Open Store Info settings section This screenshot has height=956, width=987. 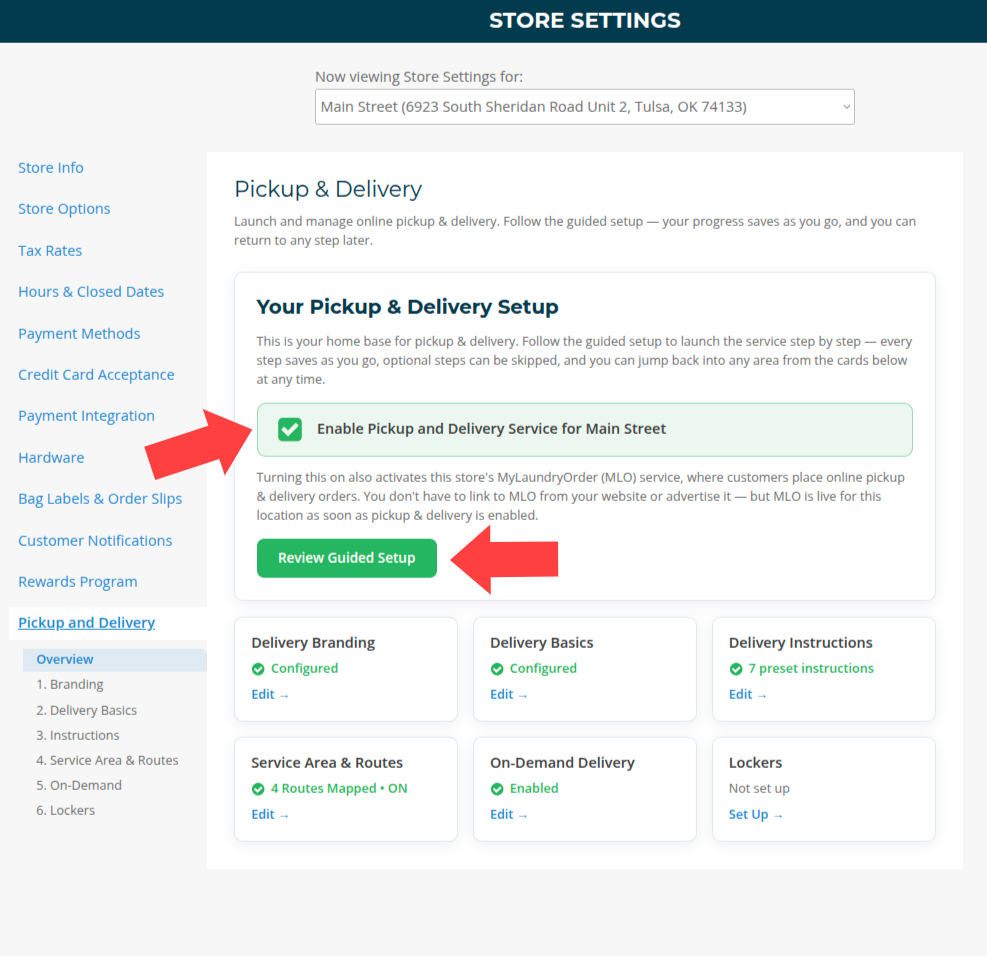tap(50, 168)
